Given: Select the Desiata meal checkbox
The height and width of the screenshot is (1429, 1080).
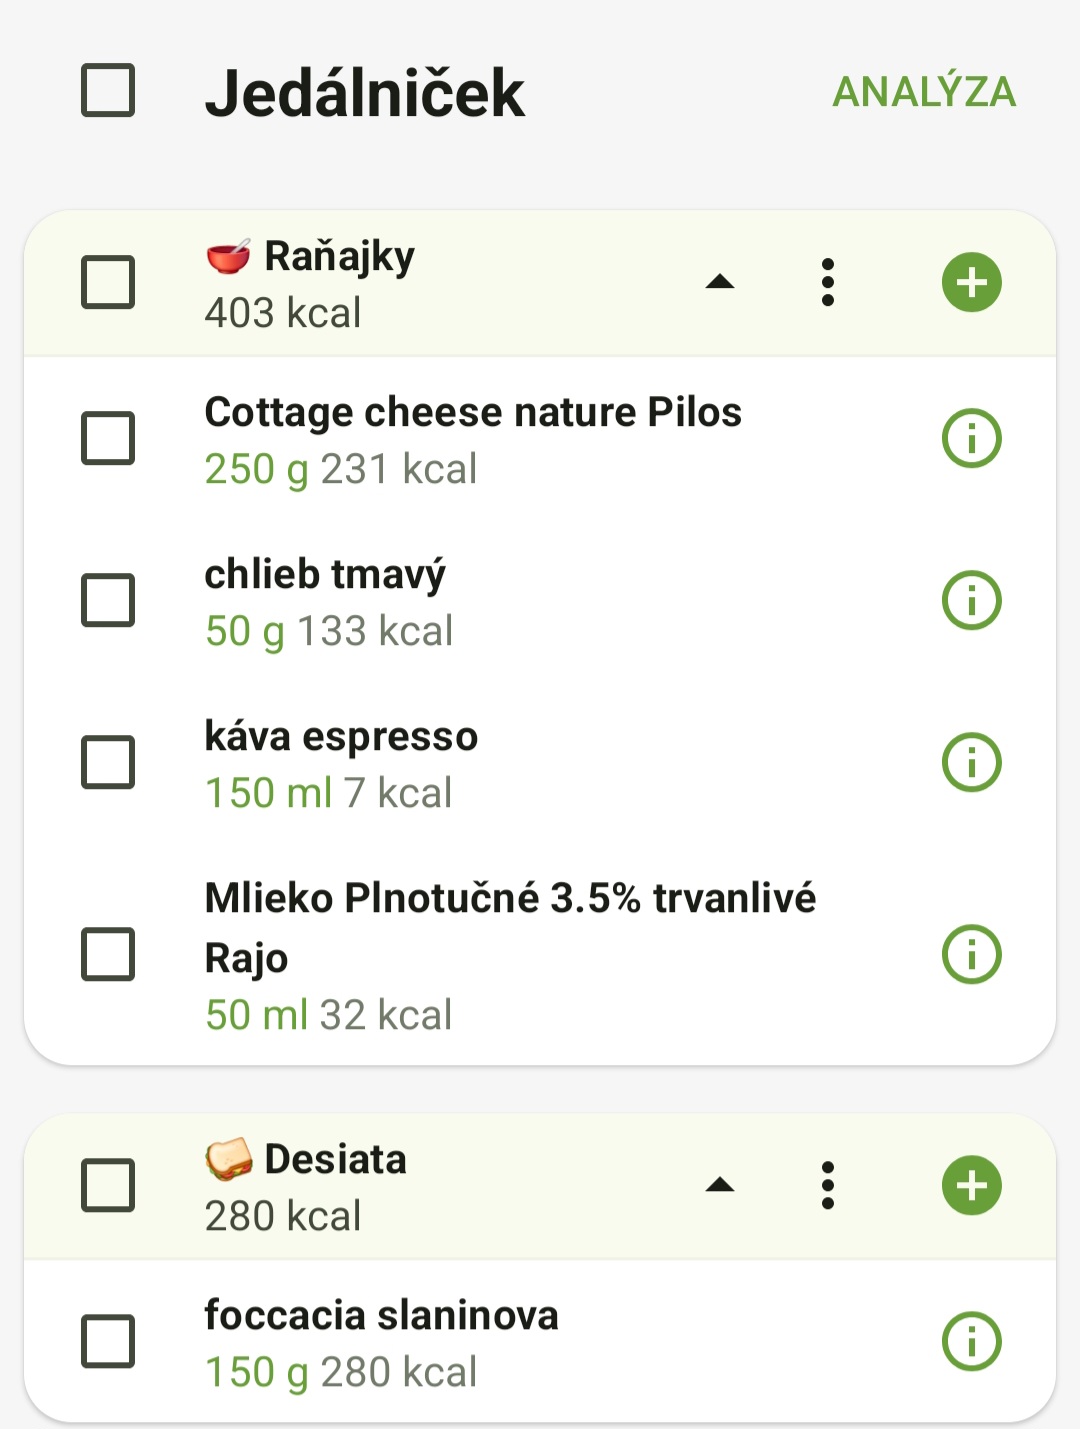Looking at the screenshot, I should tap(108, 1185).
